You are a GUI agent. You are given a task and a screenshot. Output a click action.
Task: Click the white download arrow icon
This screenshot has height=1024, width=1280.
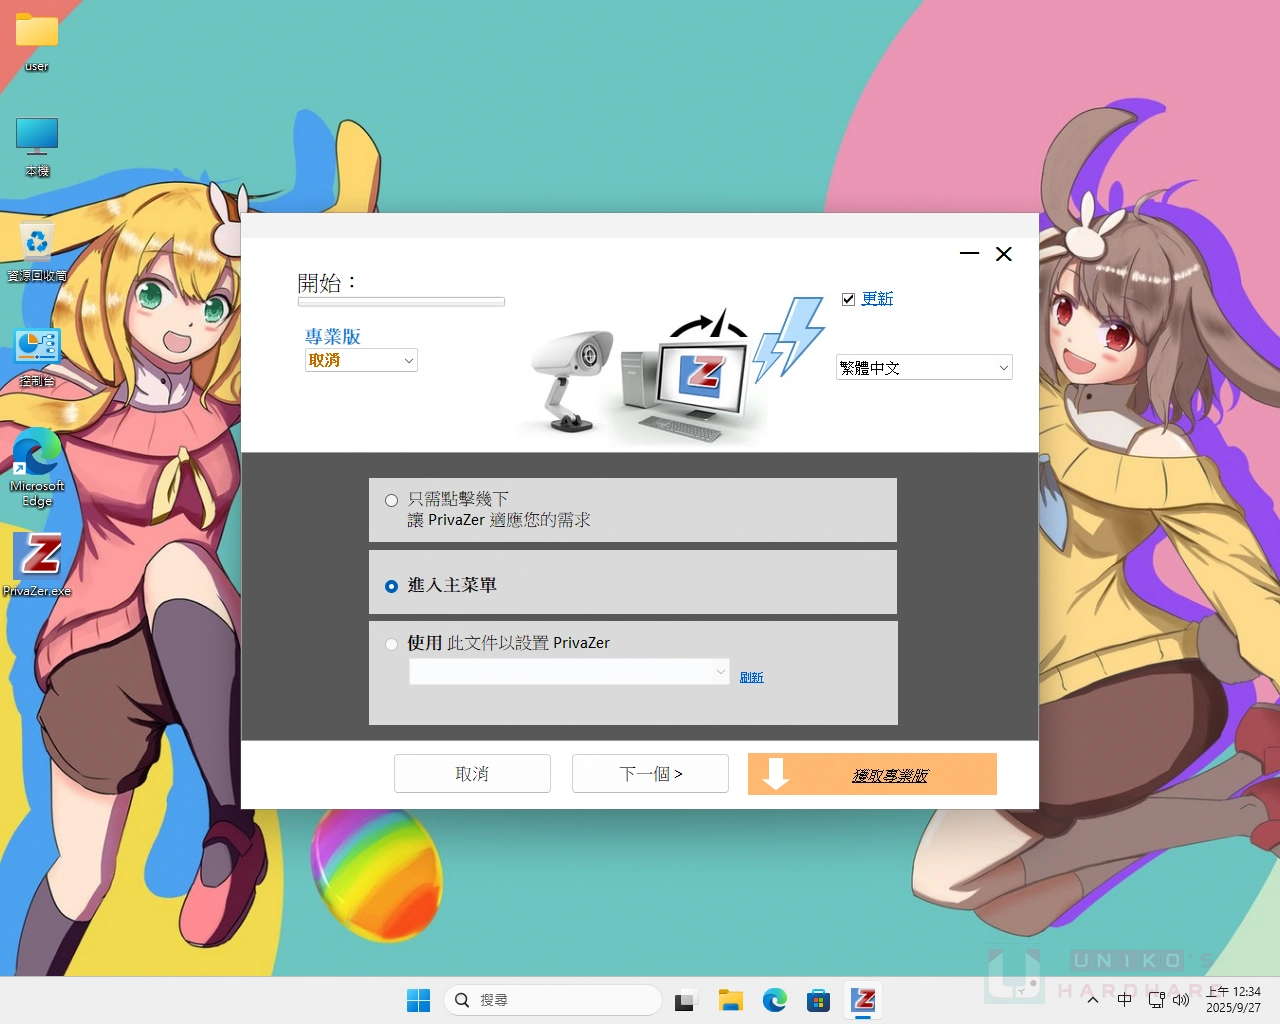(776, 773)
